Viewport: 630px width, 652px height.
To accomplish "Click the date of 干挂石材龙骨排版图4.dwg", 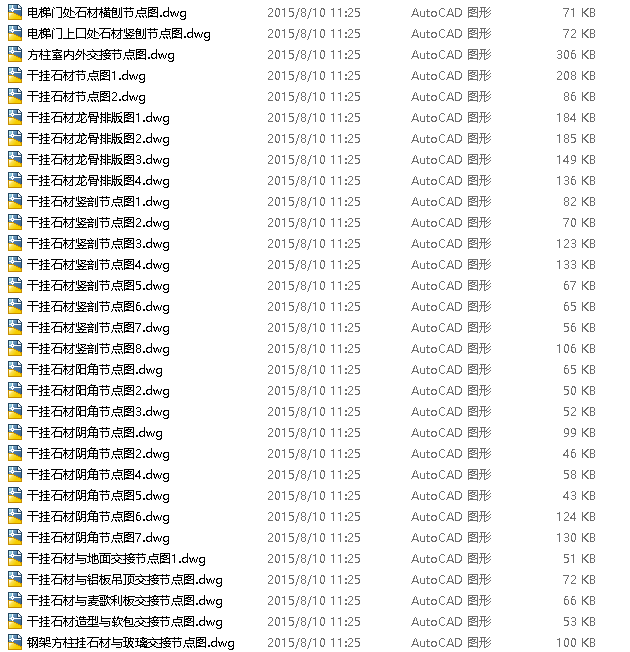I will point(314,181).
